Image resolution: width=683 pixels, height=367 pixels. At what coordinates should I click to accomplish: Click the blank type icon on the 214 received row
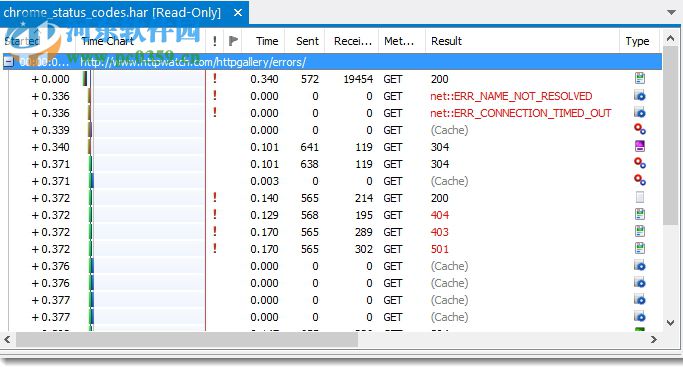point(639,197)
